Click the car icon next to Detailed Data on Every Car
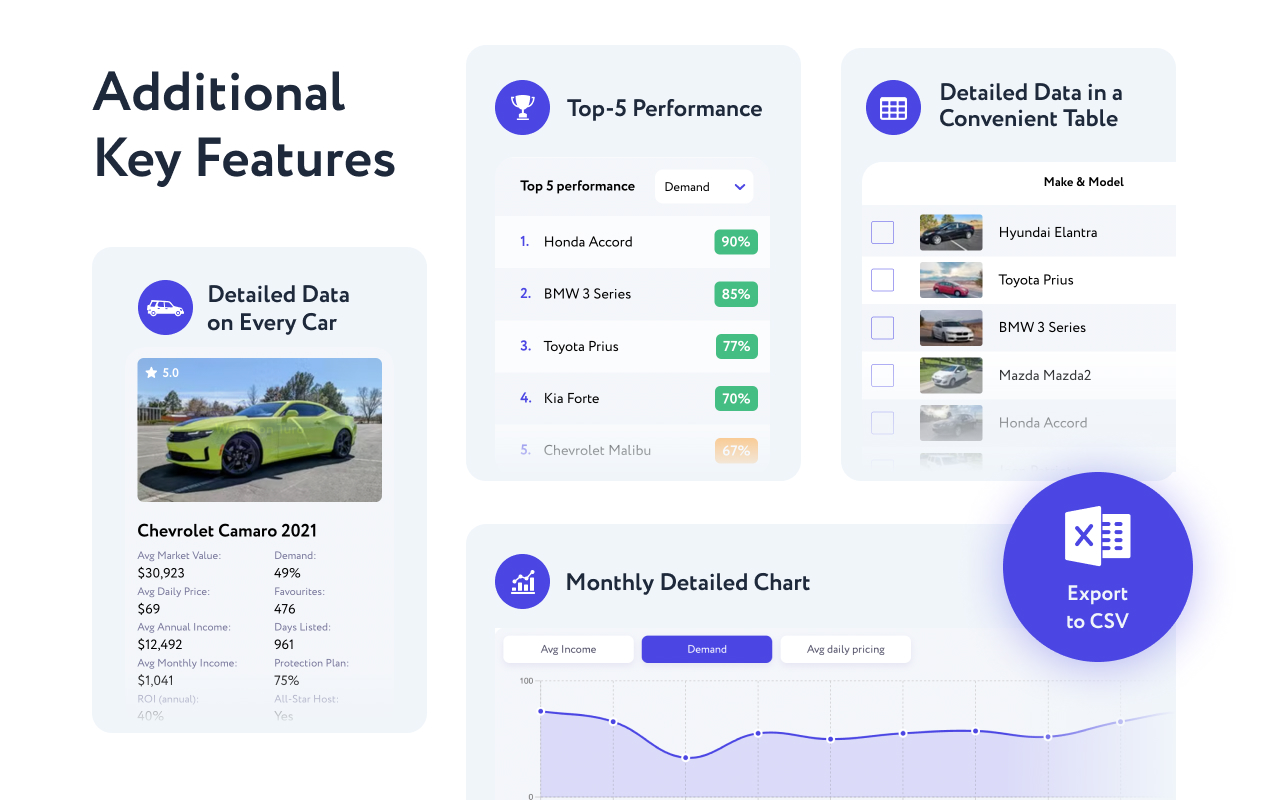This screenshot has width=1280, height=800. click(x=165, y=308)
